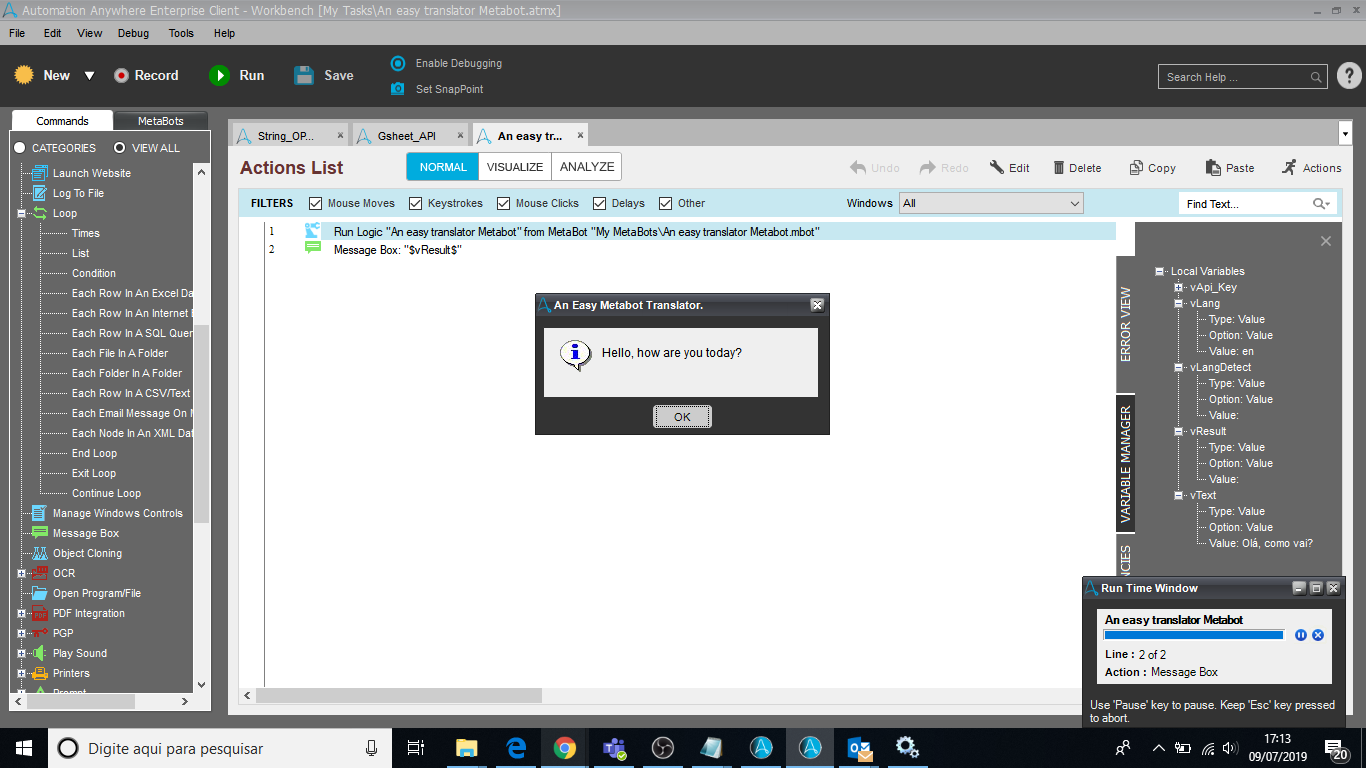Open the Debug menu
The image size is (1366, 768).
click(133, 33)
